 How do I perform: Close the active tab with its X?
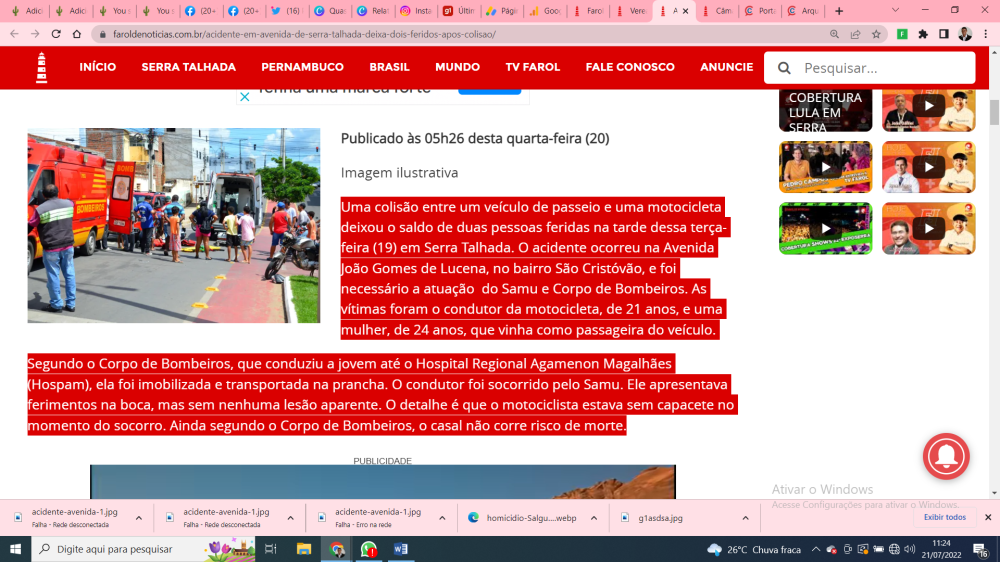coord(686,11)
